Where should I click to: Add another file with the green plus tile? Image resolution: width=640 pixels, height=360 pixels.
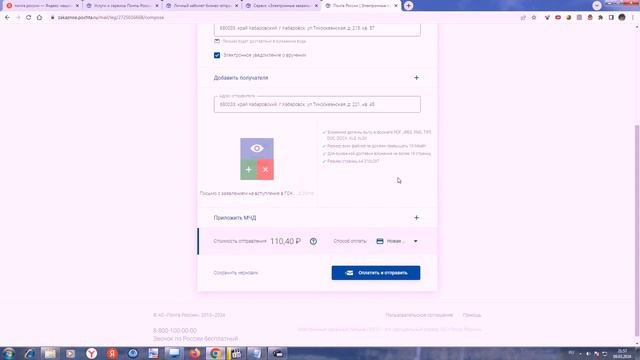click(x=248, y=169)
